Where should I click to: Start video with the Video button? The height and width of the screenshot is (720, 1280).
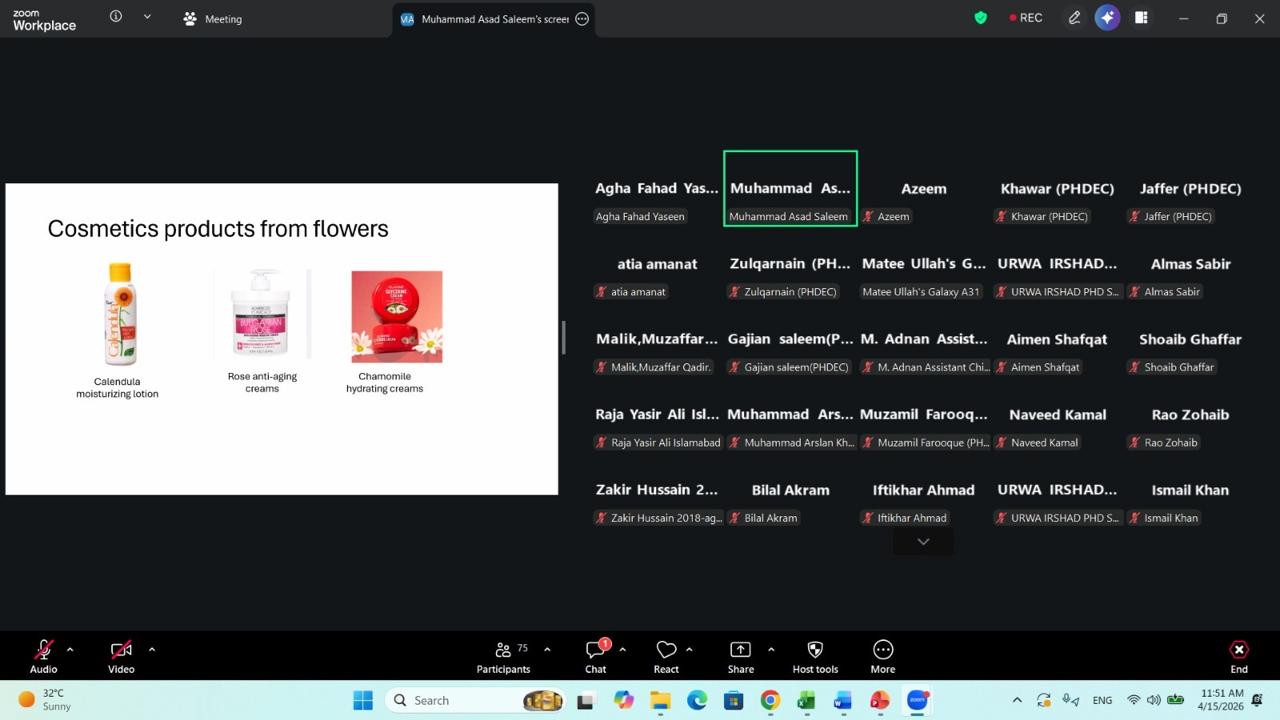click(x=121, y=656)
